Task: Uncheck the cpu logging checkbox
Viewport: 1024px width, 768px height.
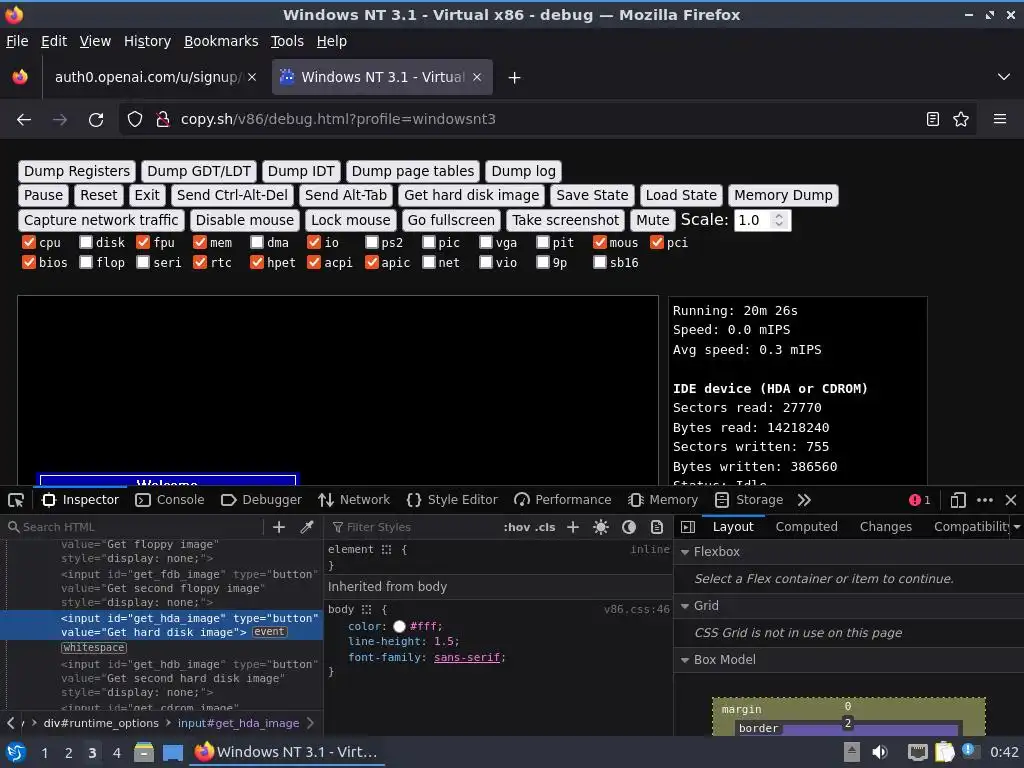Action: [29, 243]
